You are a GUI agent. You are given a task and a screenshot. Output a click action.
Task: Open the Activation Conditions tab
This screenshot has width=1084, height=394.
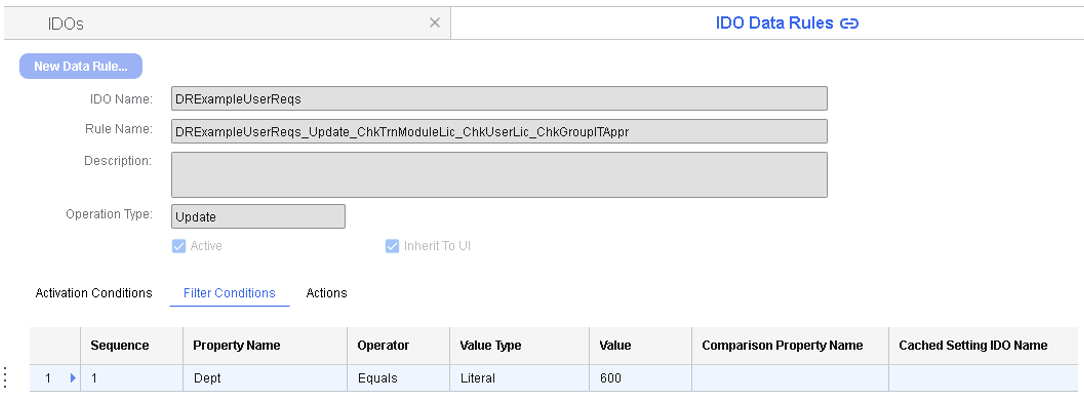pyautogui.click(x=94, y=293)
